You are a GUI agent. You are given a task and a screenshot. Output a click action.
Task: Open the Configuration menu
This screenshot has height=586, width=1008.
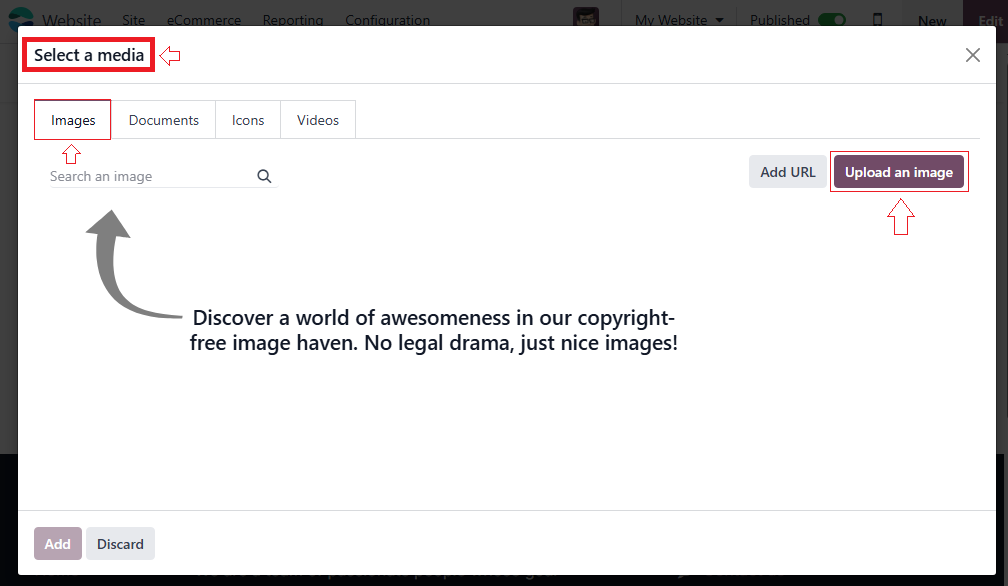coord(387,19)
